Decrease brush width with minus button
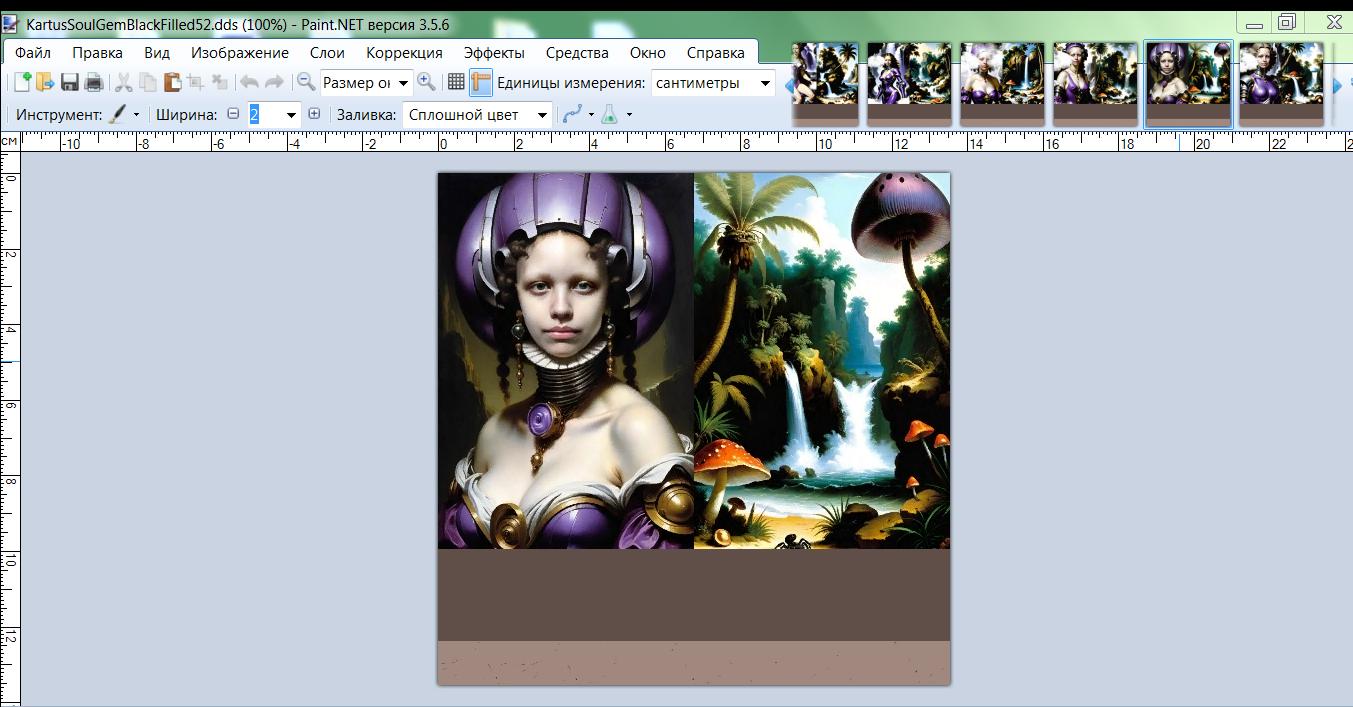 pos(233,114)
